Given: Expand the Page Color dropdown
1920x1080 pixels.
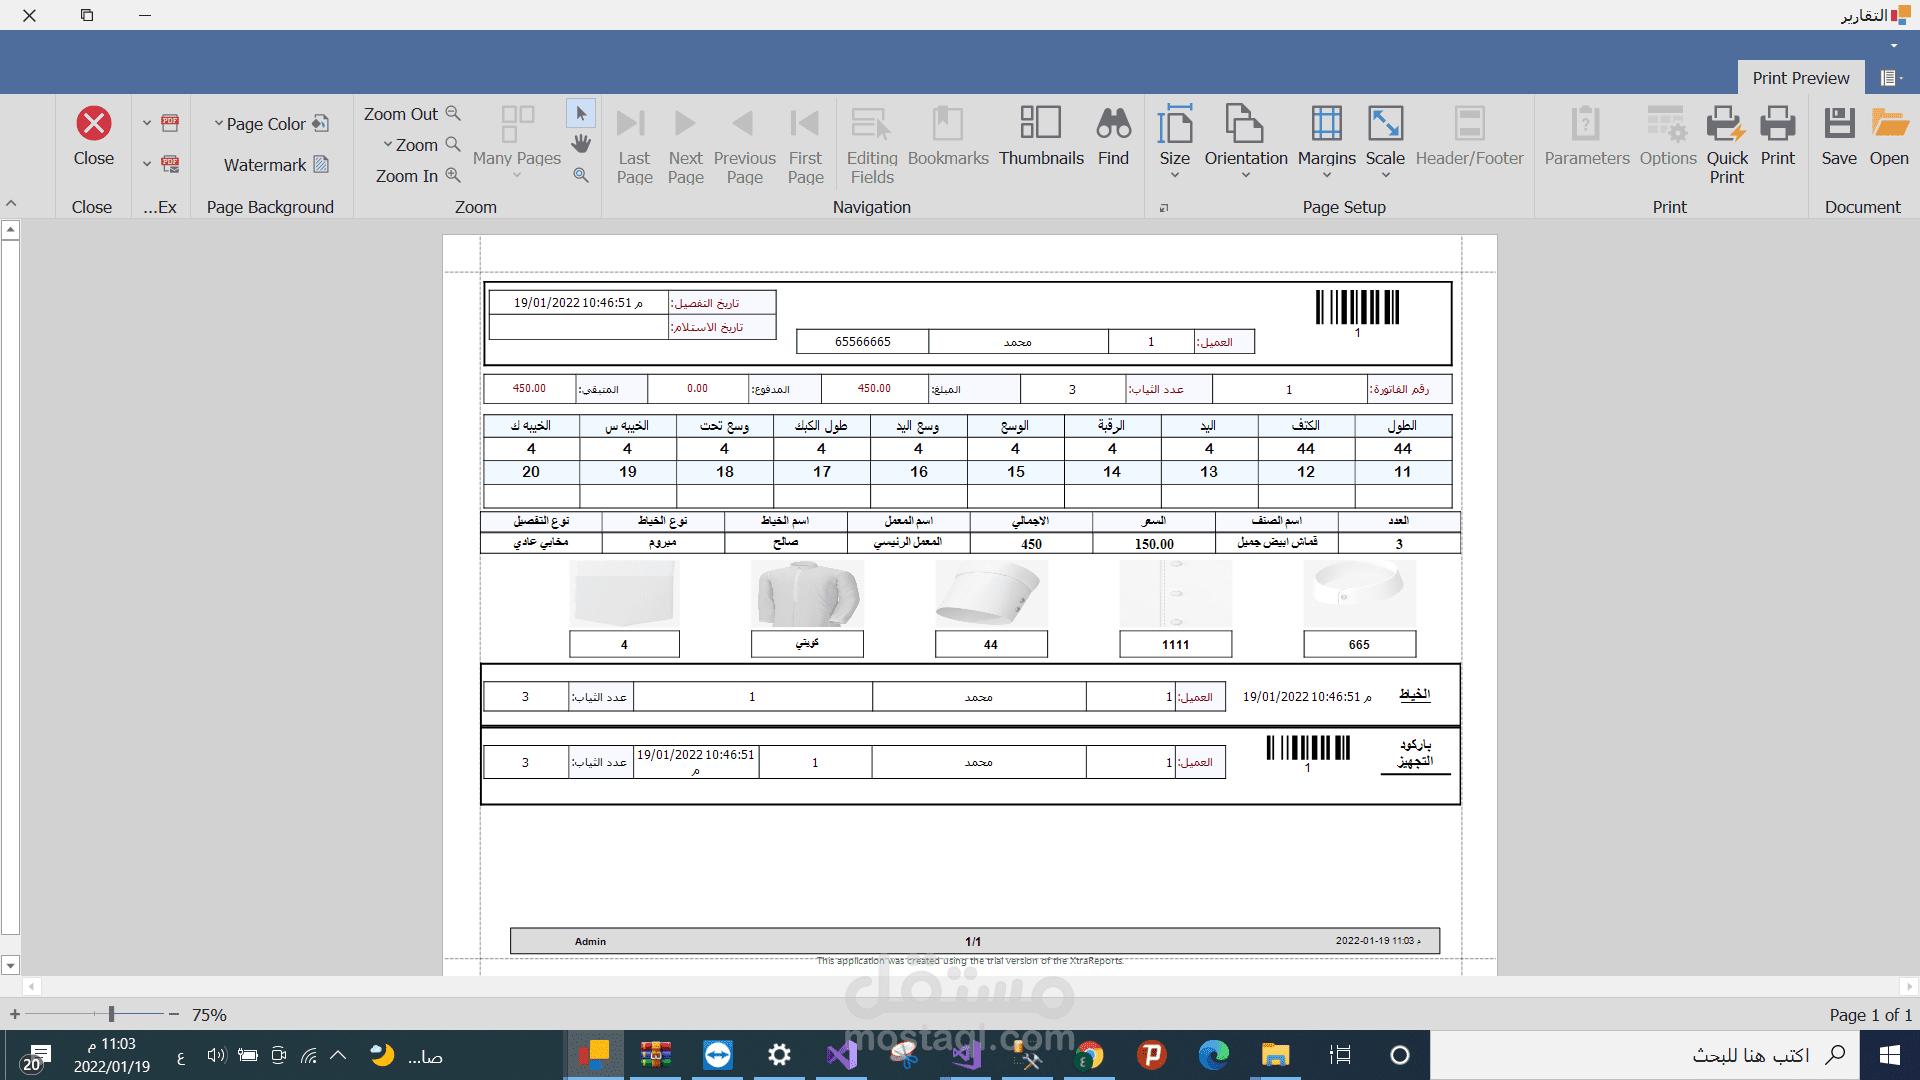Looking at the screenshot, I should point(219,123).
